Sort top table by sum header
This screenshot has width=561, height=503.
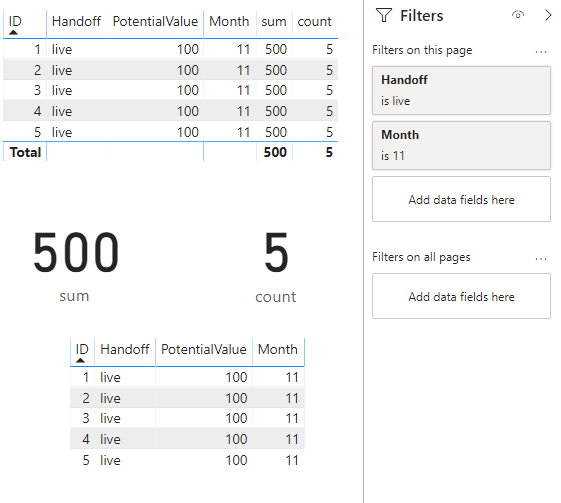click(x=274, y=22)
